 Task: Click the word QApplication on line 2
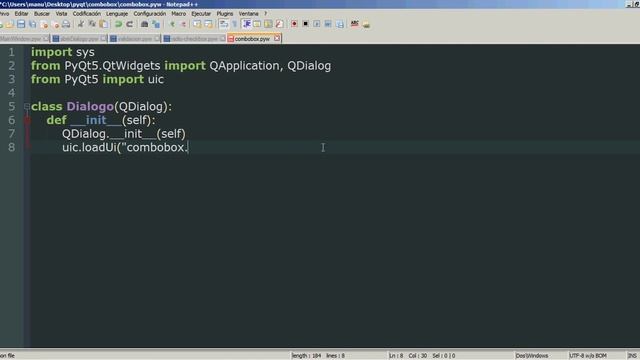coord(244,66)
